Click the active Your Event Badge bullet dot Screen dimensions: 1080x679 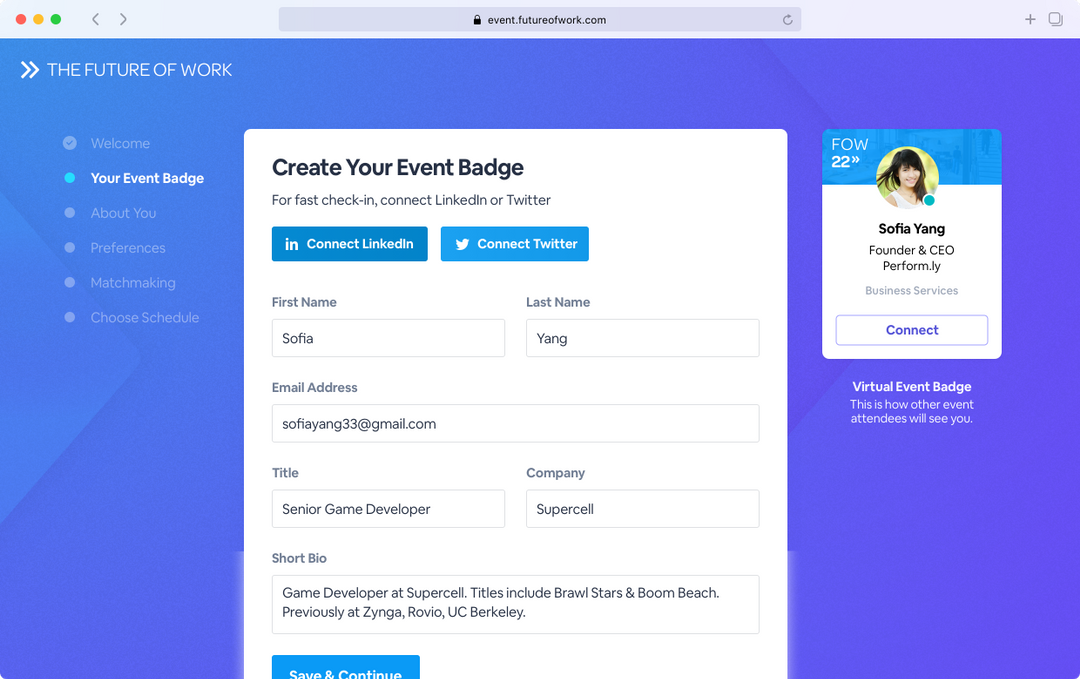(x=70, y=178)
